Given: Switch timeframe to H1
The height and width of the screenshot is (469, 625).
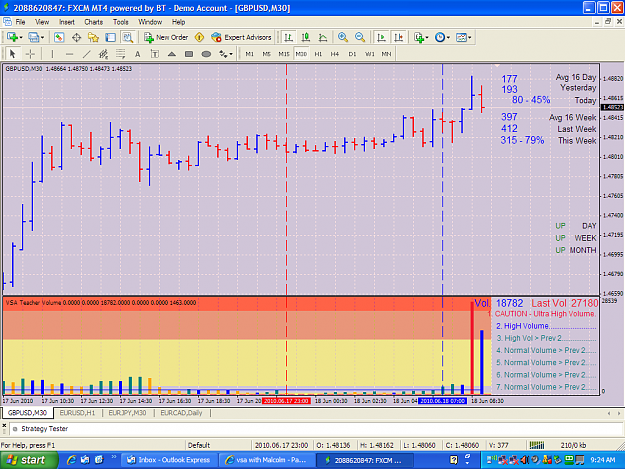Looking at the screenshot, I should coord(318,54).
